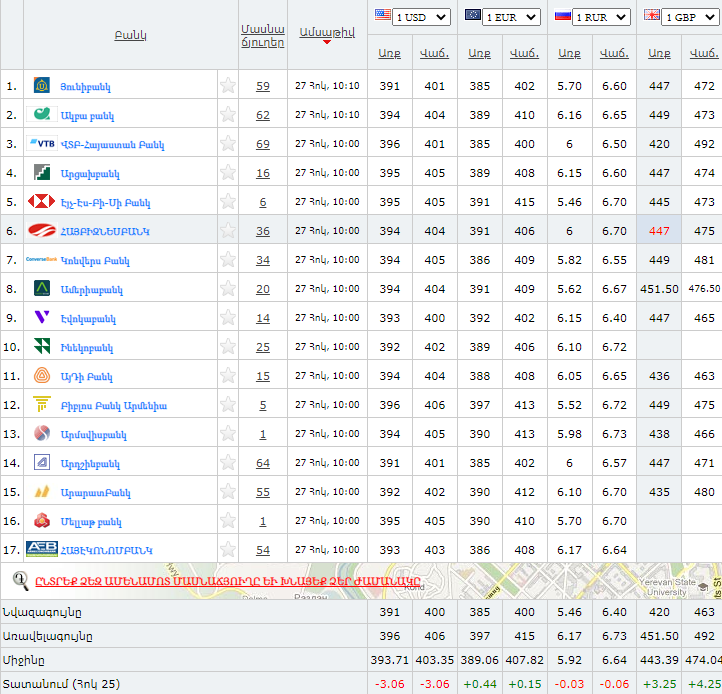Click the +3.25 fluctuation value
The height and width of the screenshot is (694, 722).
click(659, 684)
